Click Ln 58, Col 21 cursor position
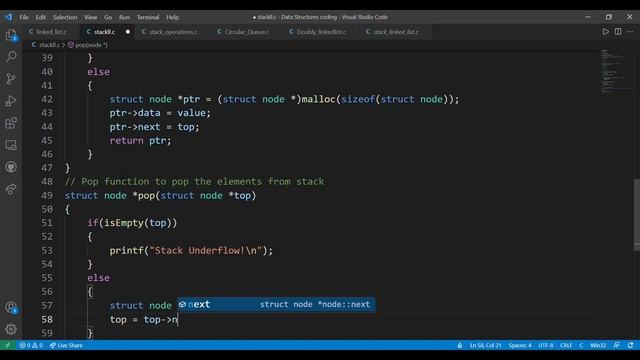The width and height of the screenshot is (640, 360). click(x=485, y=345)
